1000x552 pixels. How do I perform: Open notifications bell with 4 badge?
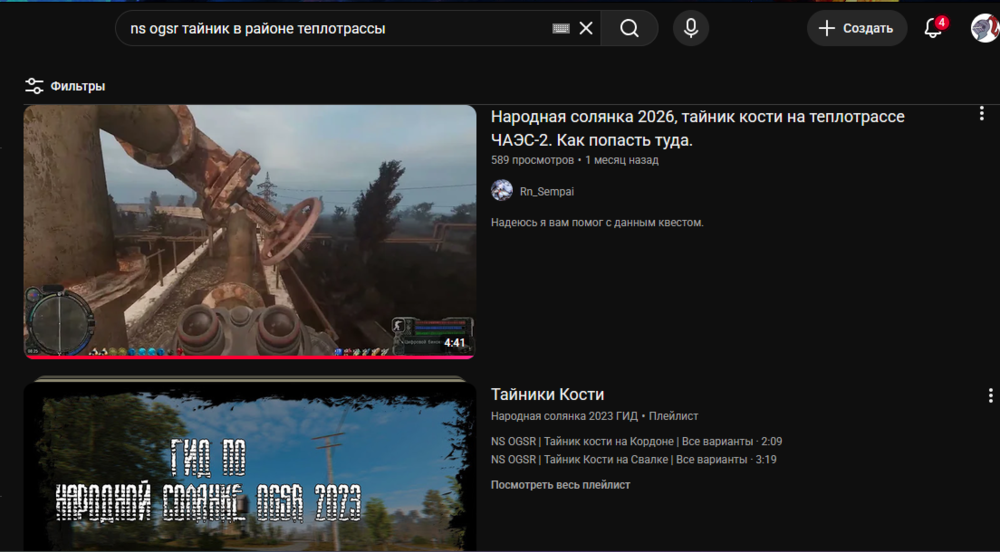[x=934, y=28]
